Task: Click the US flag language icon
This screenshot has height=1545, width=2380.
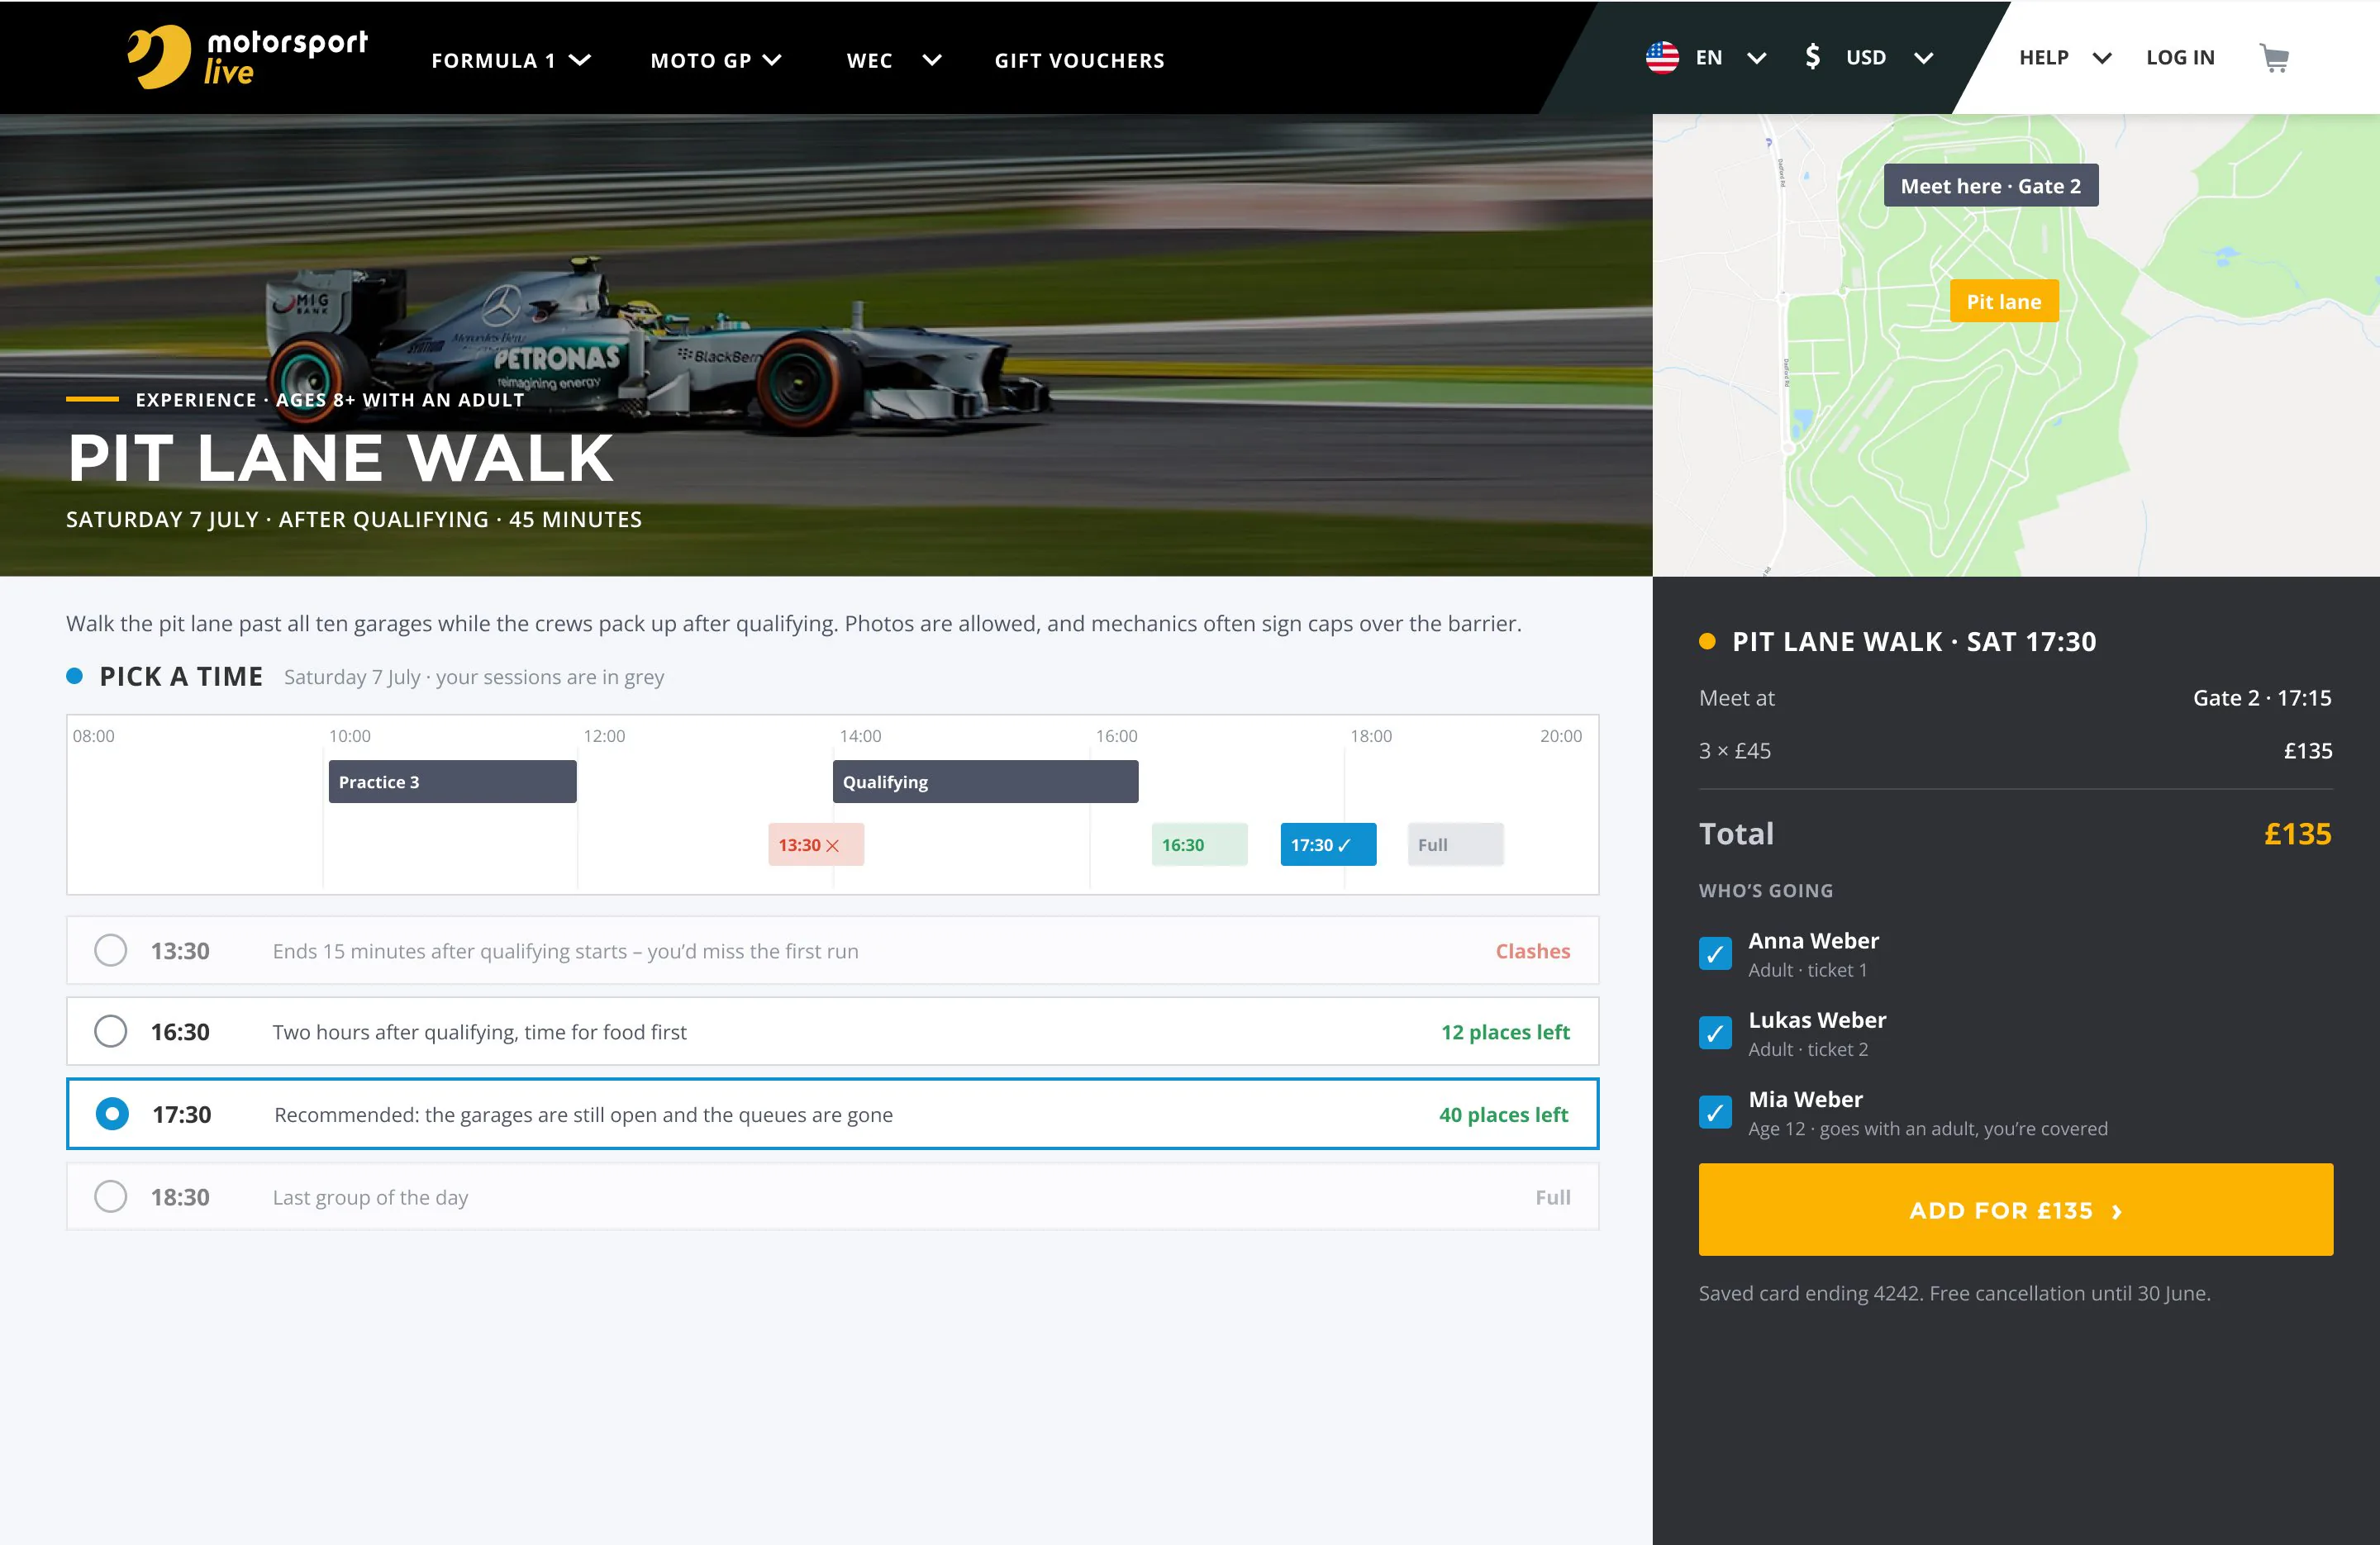Action: 1662,58
